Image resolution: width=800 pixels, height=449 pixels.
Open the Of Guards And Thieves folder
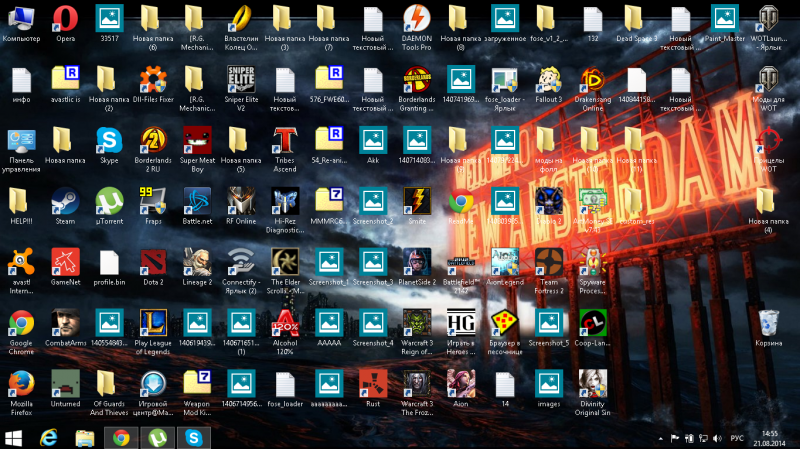pyautogui.click(x=109, y=384)
